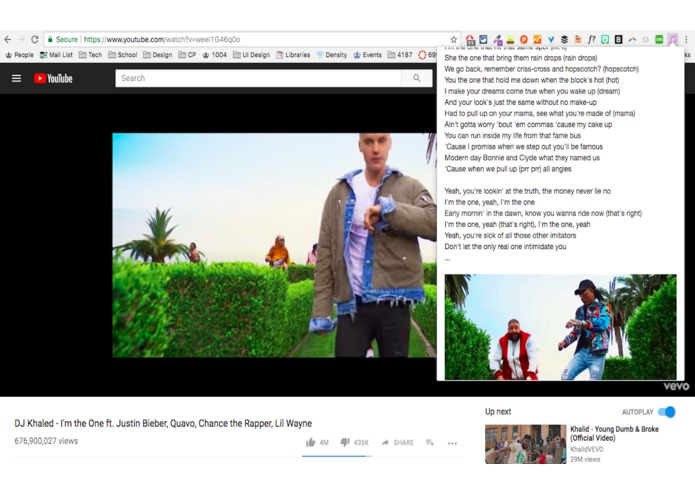Open the Events bookmark
Image resolution: width=695 pixels, height=494 pixels.
tap(367, 55)
